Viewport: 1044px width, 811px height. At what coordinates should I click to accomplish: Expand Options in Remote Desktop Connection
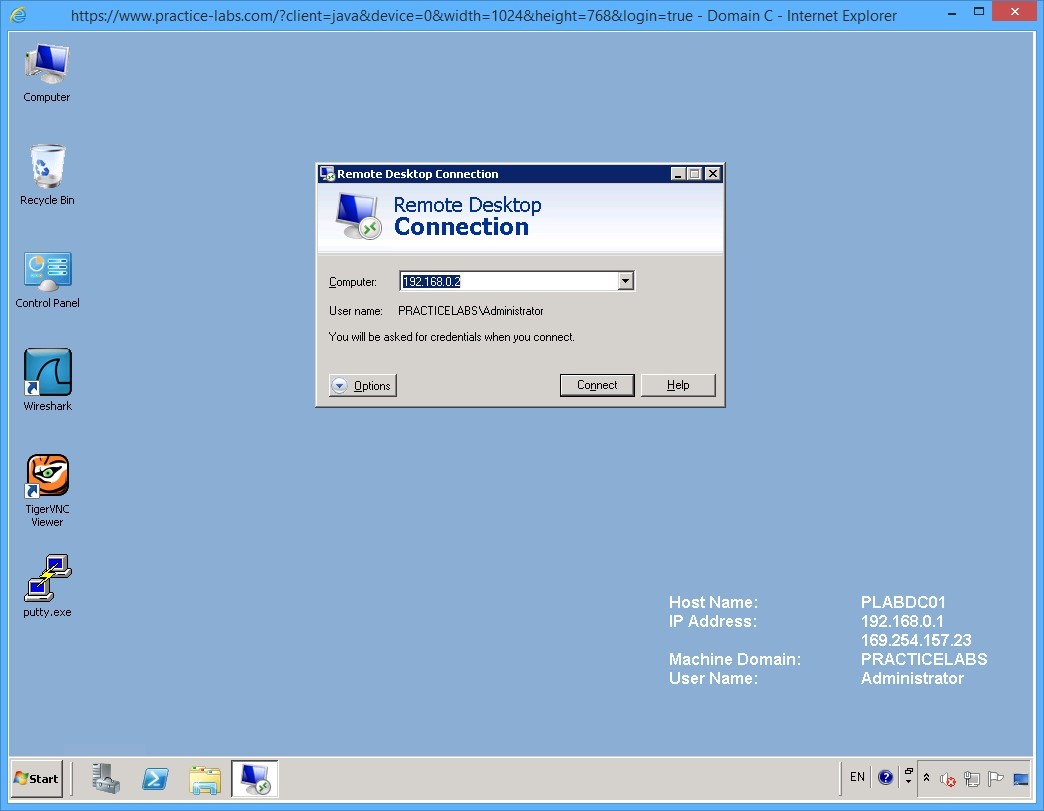tap(362, 385)
